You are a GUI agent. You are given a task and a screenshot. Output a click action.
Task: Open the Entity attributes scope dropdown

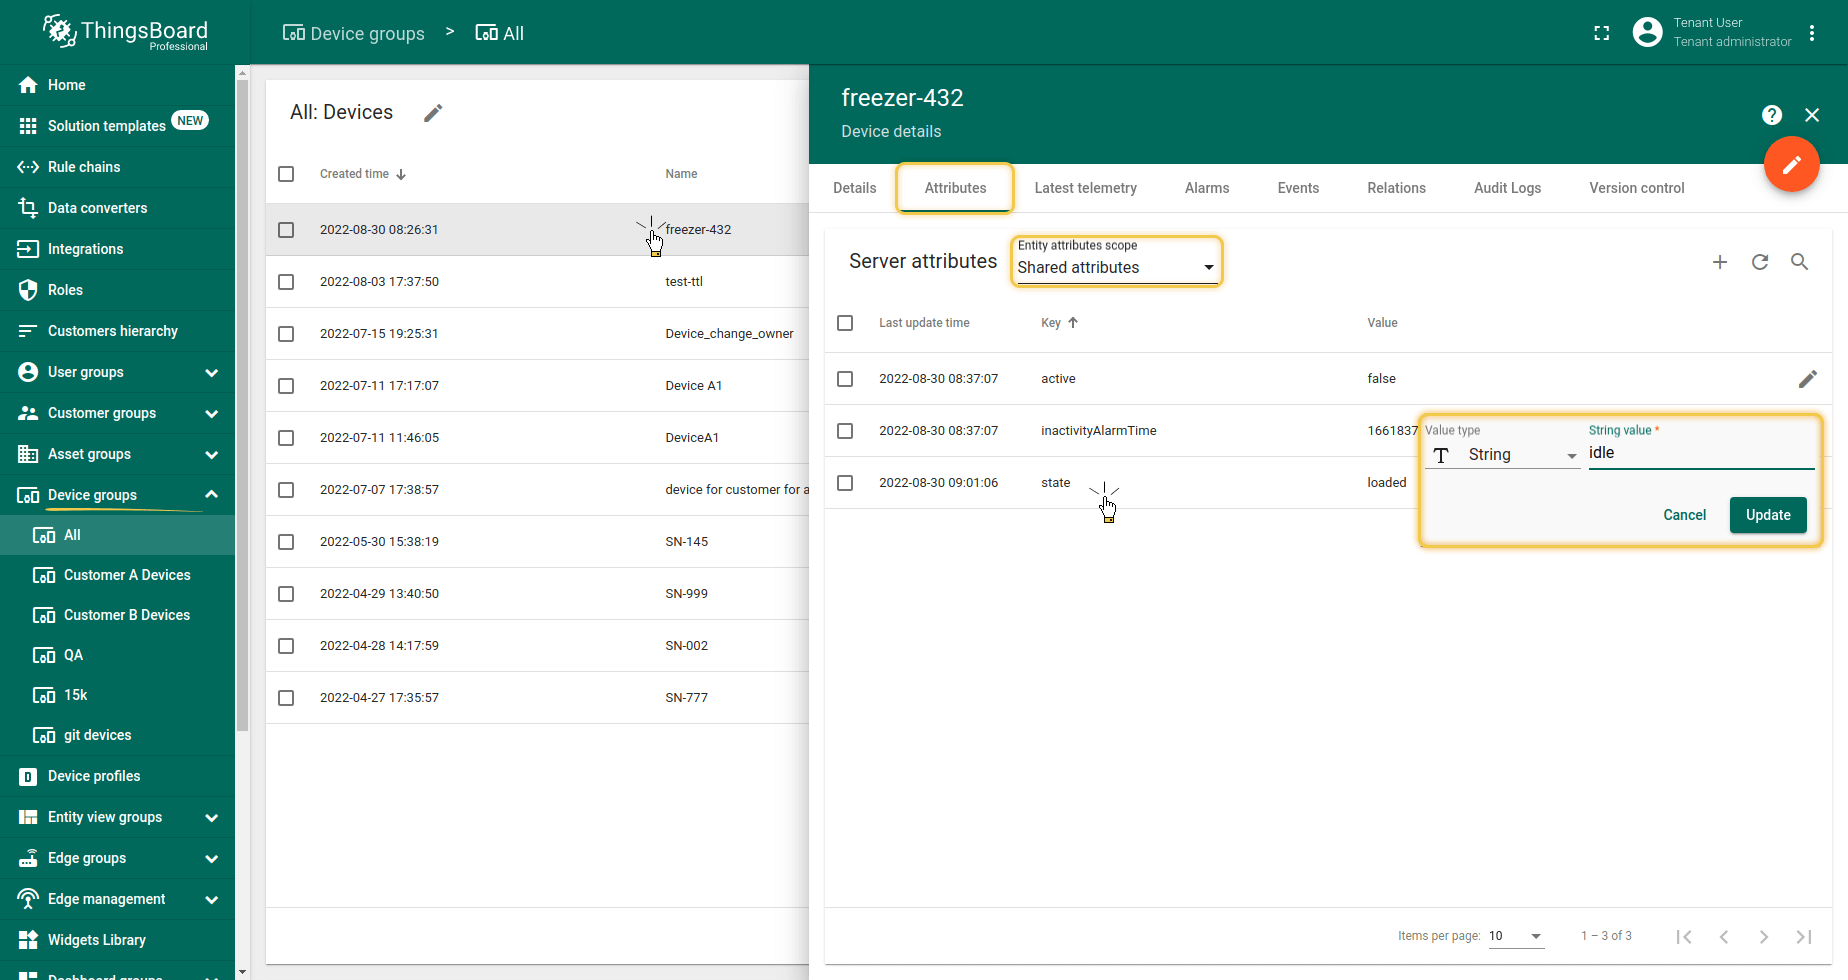[1115, 267]
